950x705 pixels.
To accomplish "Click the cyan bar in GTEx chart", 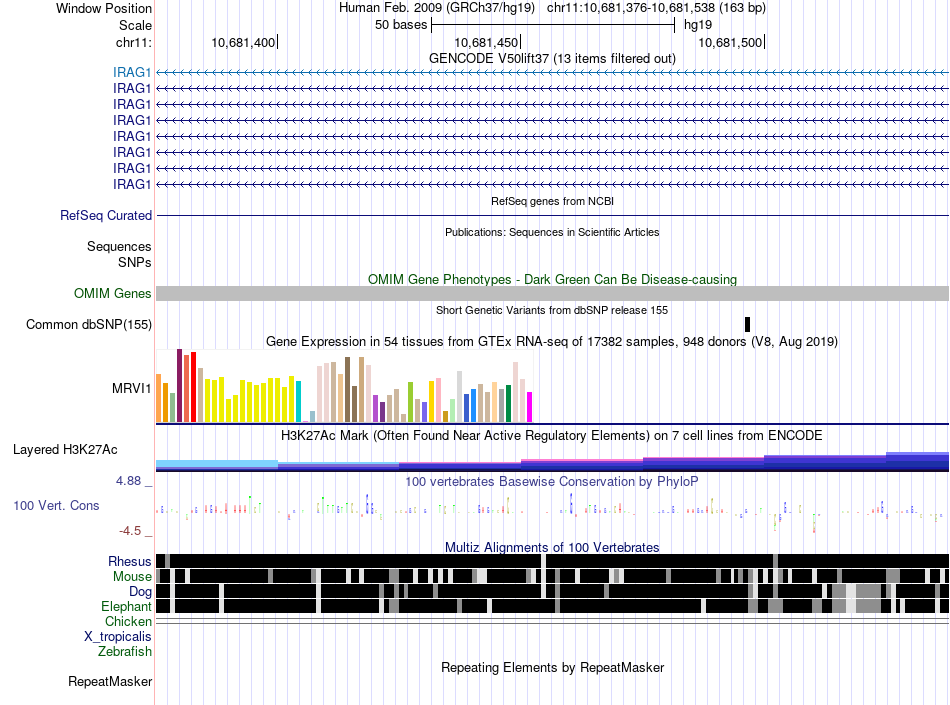I will (x=298, y=402).
